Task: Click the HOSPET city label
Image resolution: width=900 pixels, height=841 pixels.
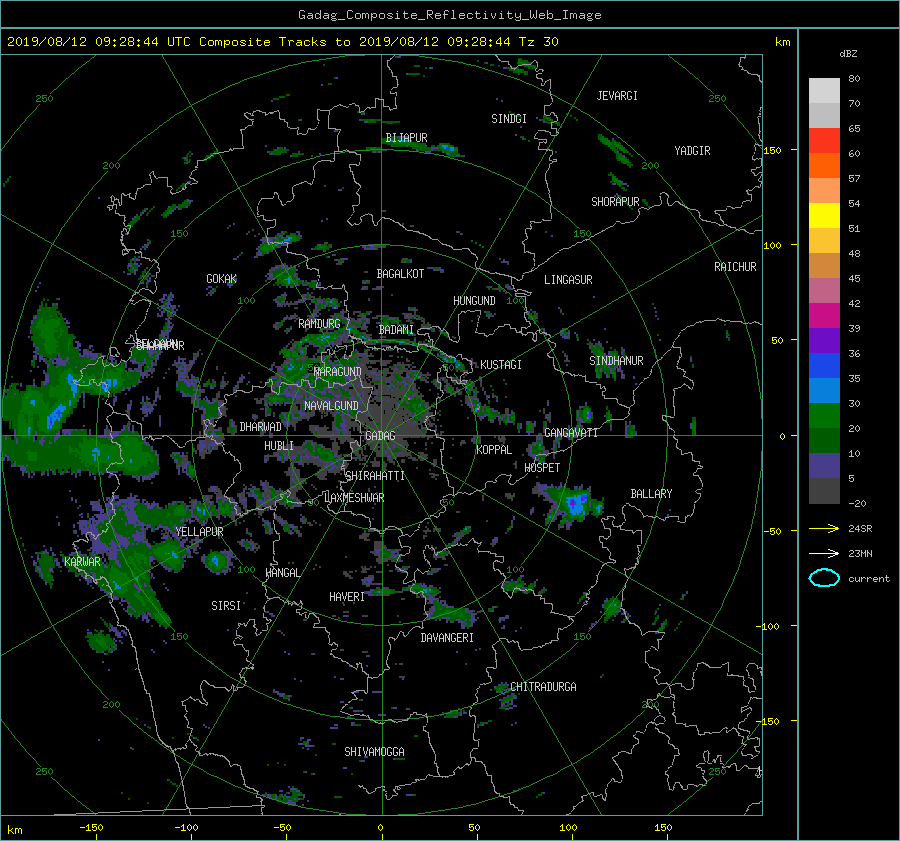Action: (542, 468)
